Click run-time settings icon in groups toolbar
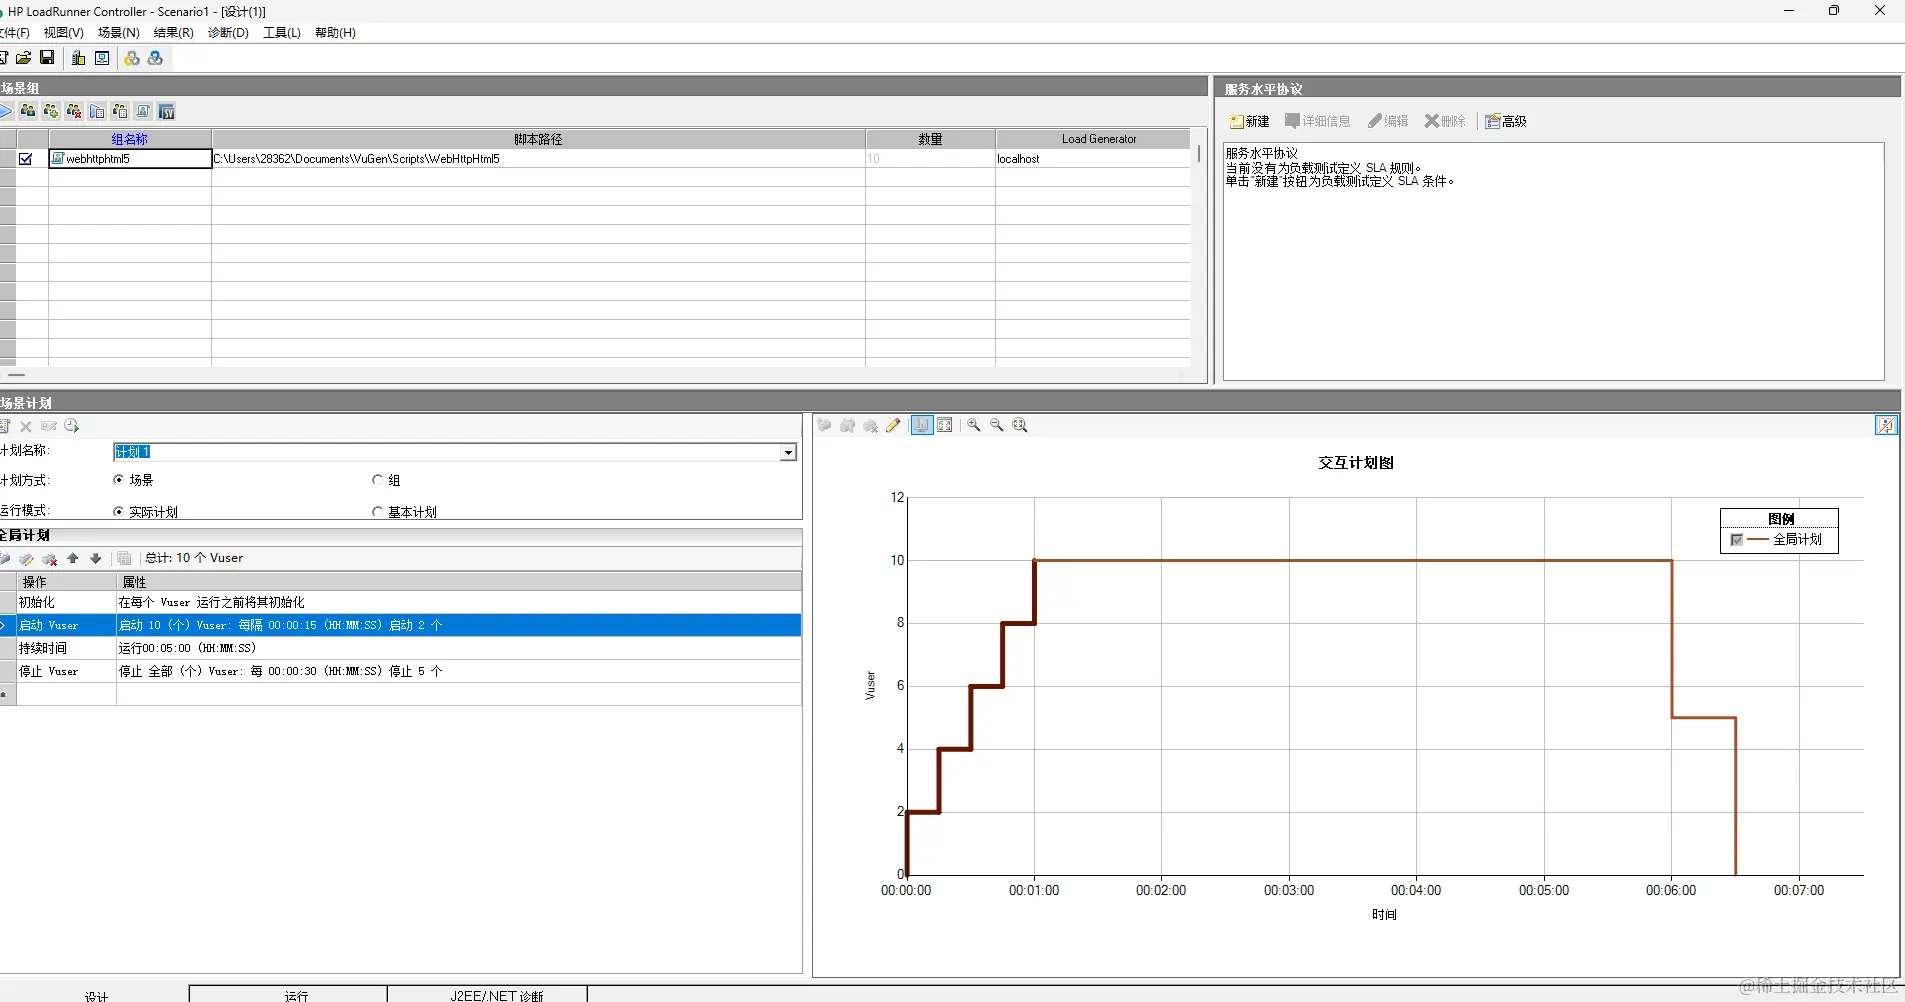 coord(97,111)
